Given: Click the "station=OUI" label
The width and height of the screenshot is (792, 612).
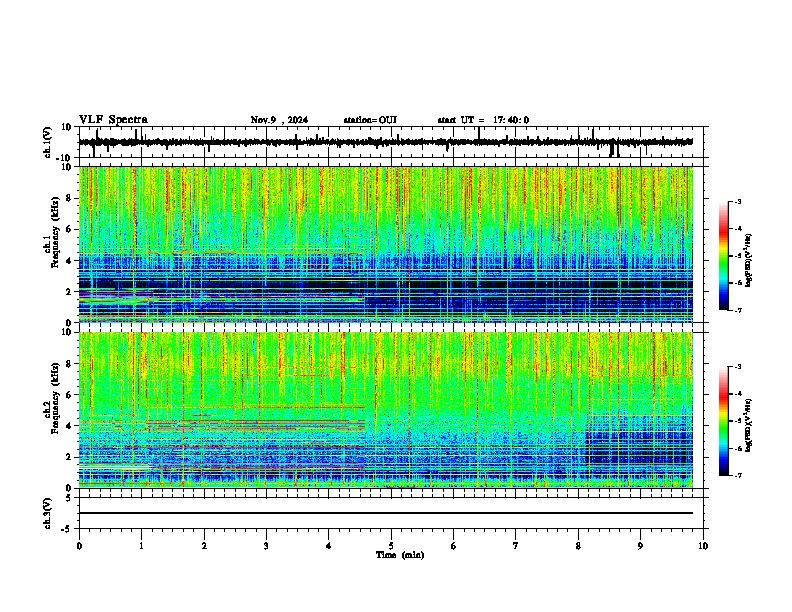Looking at the screenshot, I should coord(370,120).
